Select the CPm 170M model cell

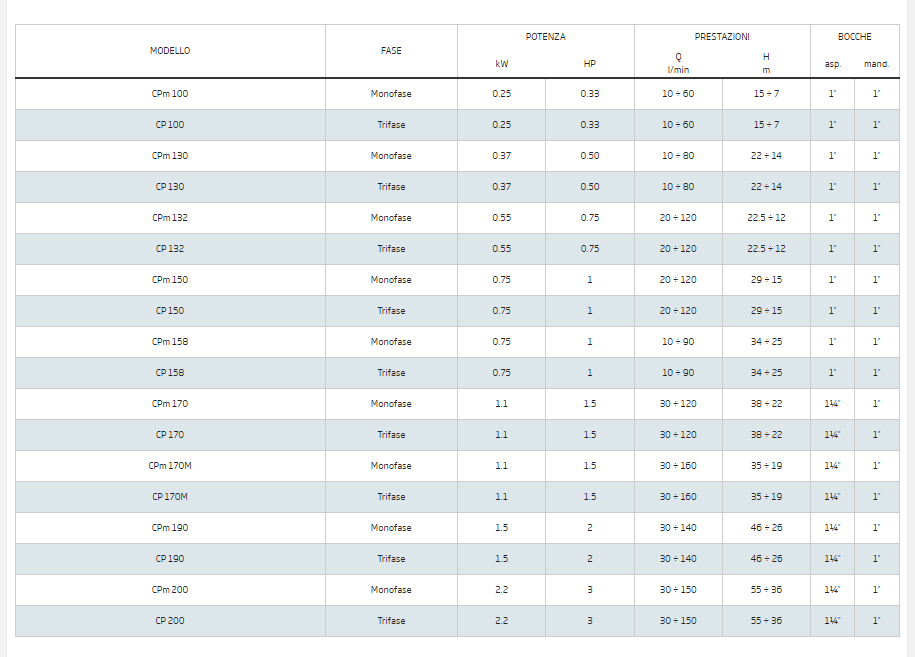[x=170, y=466]
